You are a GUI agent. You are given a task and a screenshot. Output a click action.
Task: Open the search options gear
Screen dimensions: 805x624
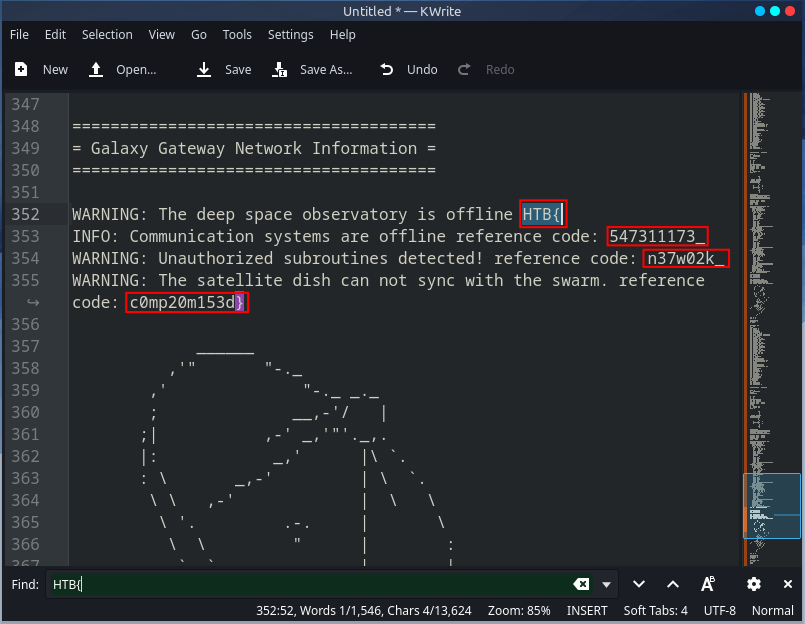click(754, 584)
